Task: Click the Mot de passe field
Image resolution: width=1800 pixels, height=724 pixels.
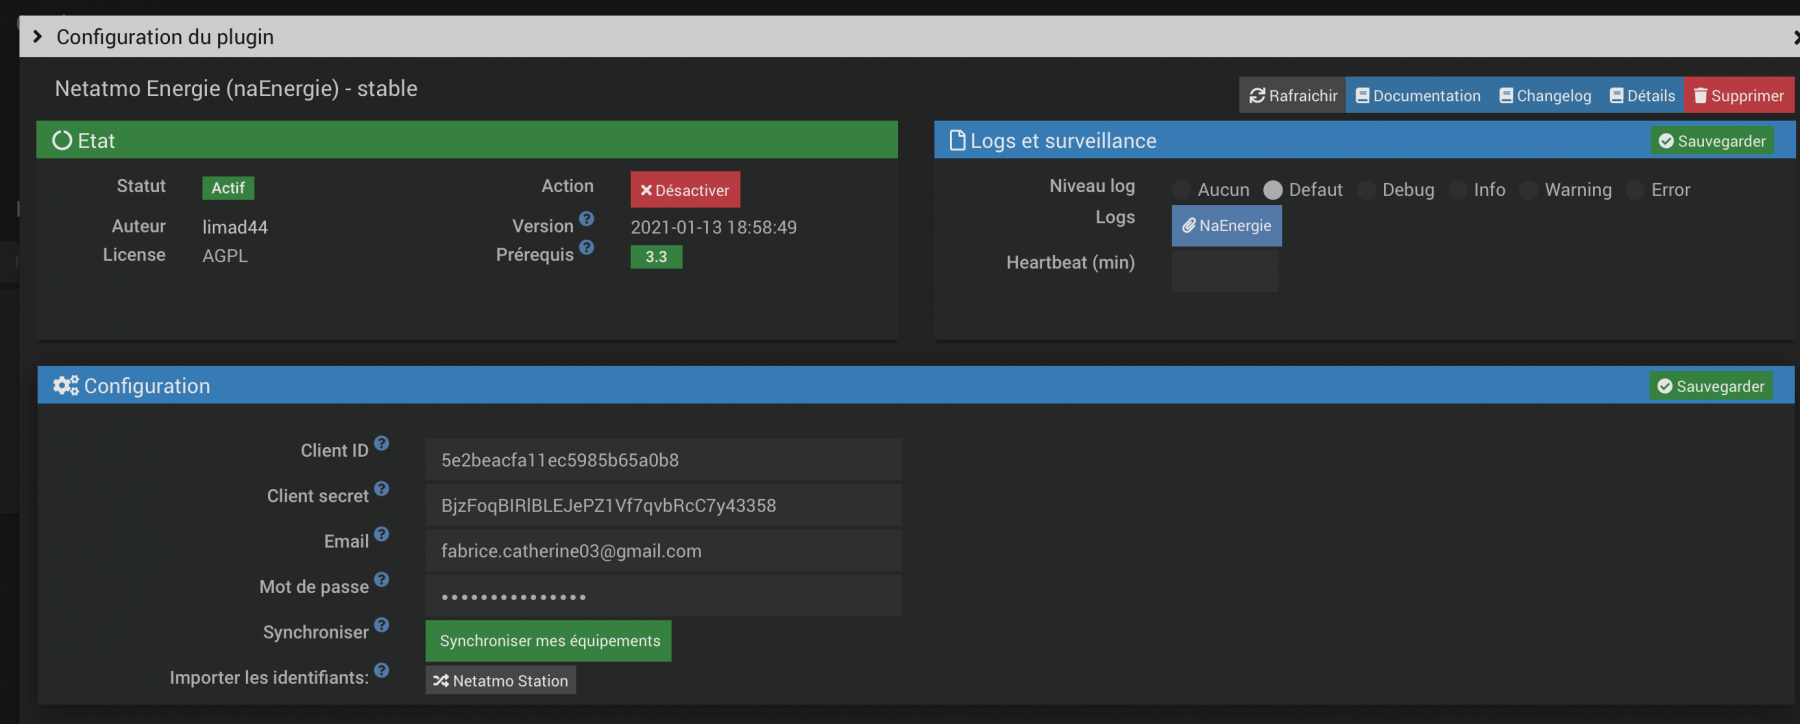Action: [664, 596]
